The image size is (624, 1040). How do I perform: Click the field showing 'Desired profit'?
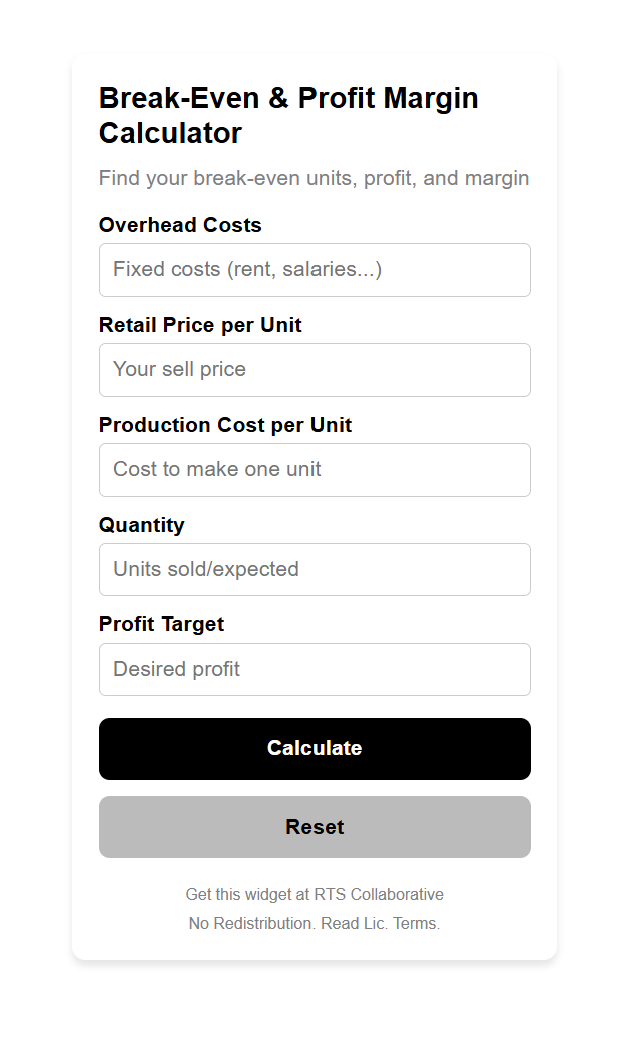[314, 668]
